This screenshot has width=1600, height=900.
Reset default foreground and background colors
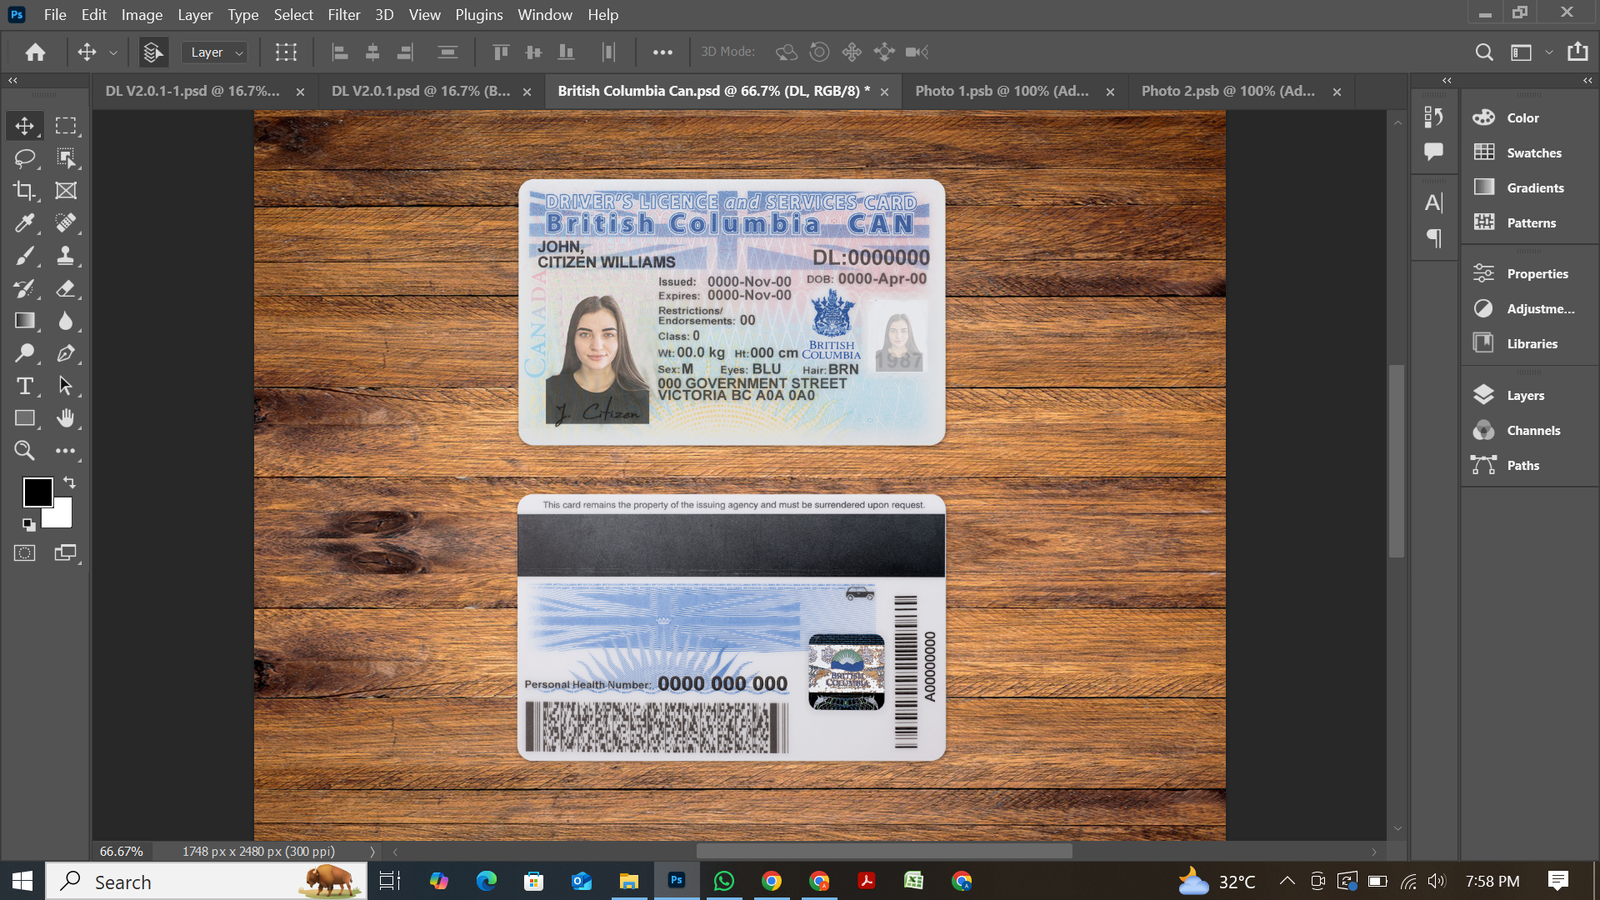[x=28, y=525]
